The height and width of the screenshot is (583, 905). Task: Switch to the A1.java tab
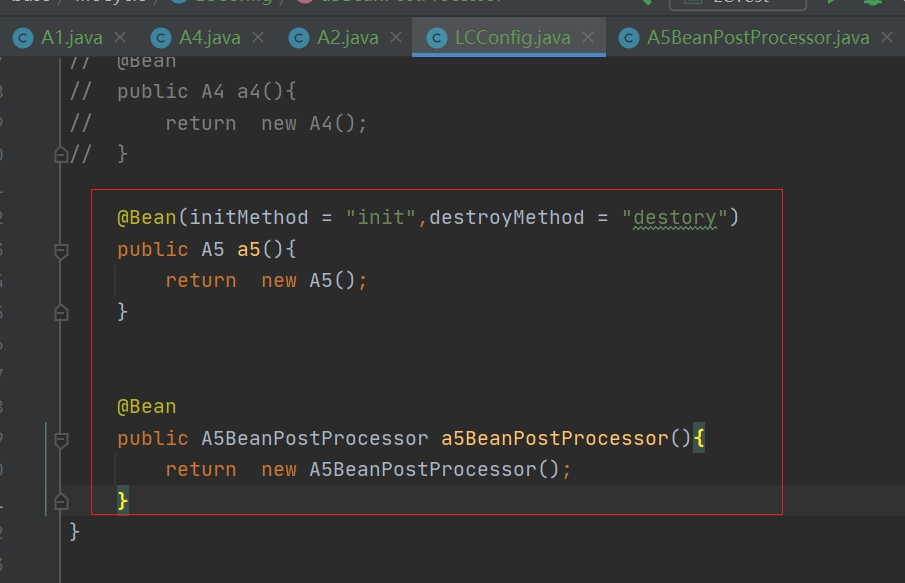point(72,38)
